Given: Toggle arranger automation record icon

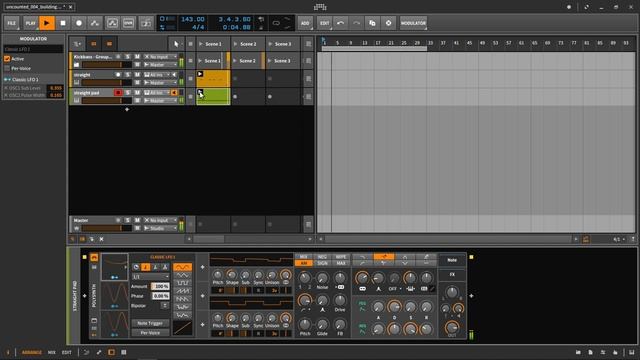Looking at the screenshot, I should pyautogui.click(x=112, y=23).
